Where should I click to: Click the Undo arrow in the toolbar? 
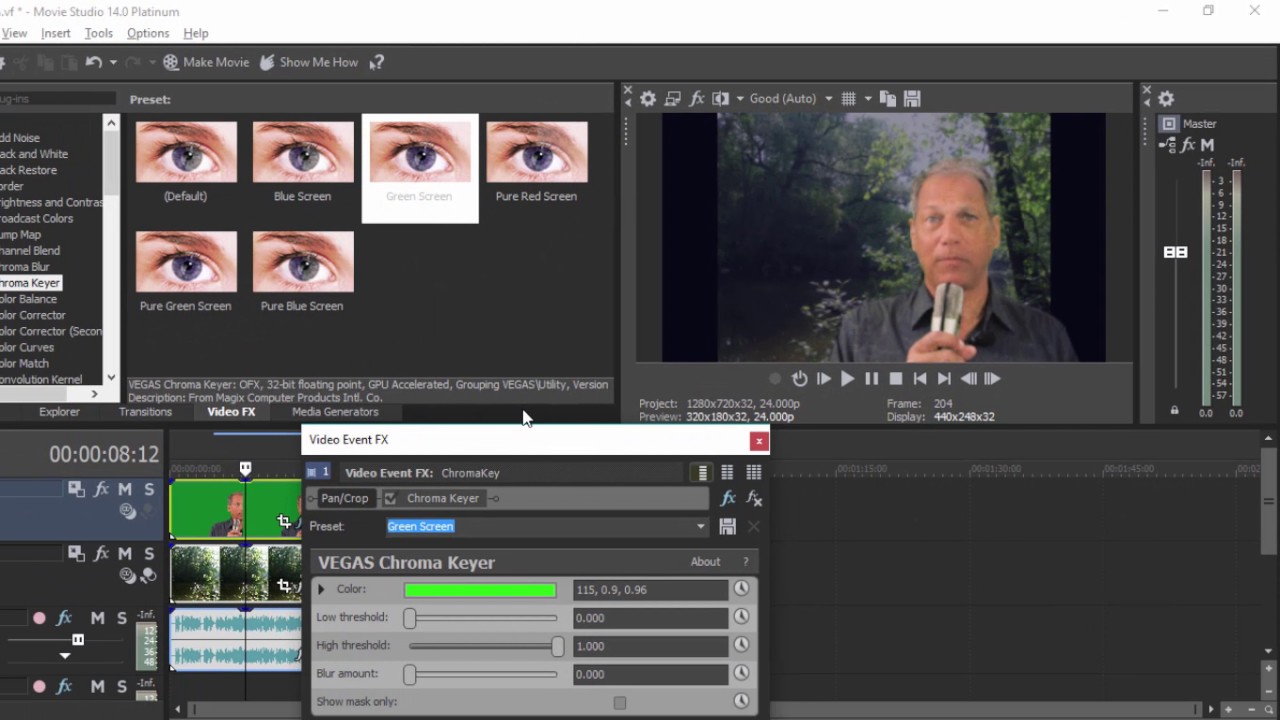pos(93,62)
